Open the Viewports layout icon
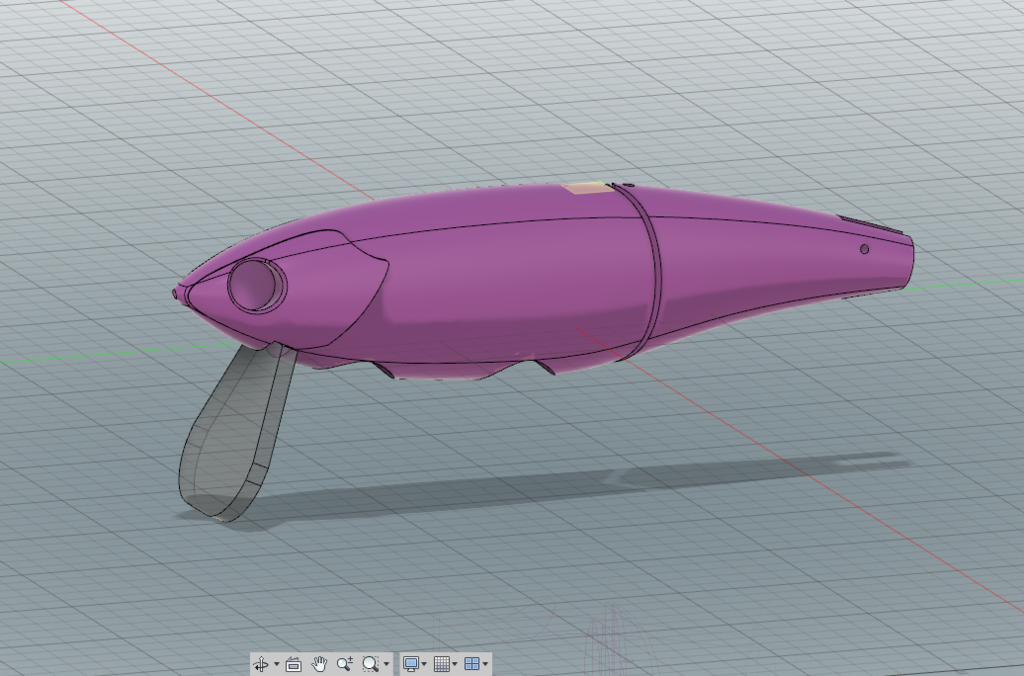Screen dimensions: 1024x676 click(472, 664)
